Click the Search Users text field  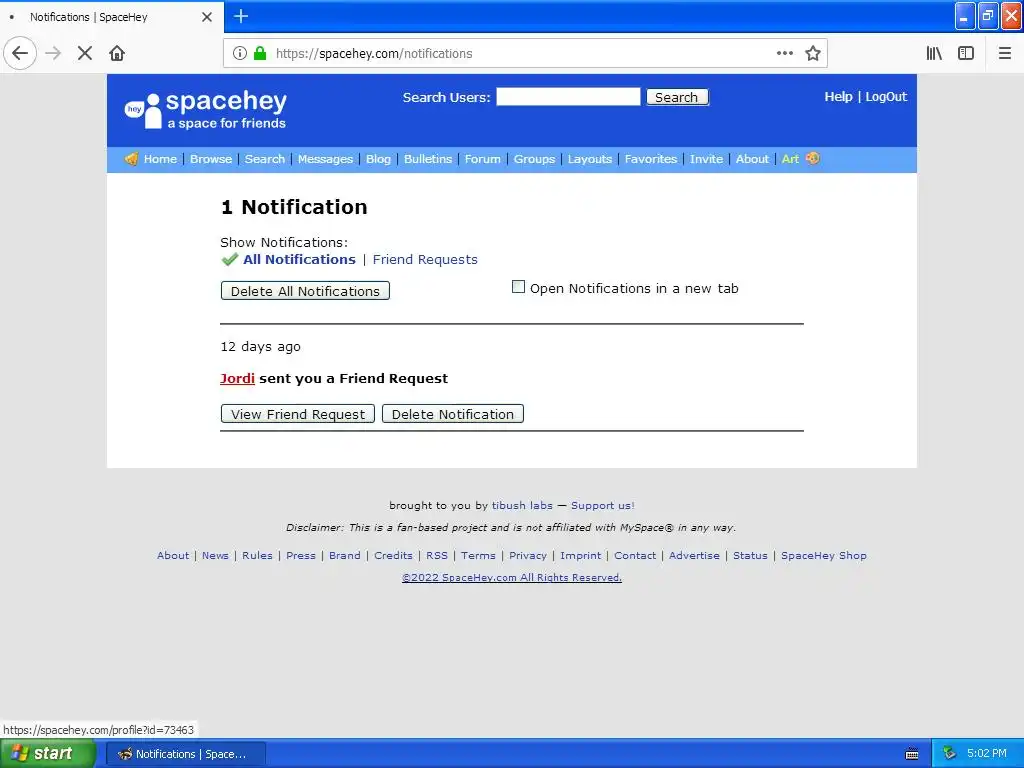click(x=568, y=97)
